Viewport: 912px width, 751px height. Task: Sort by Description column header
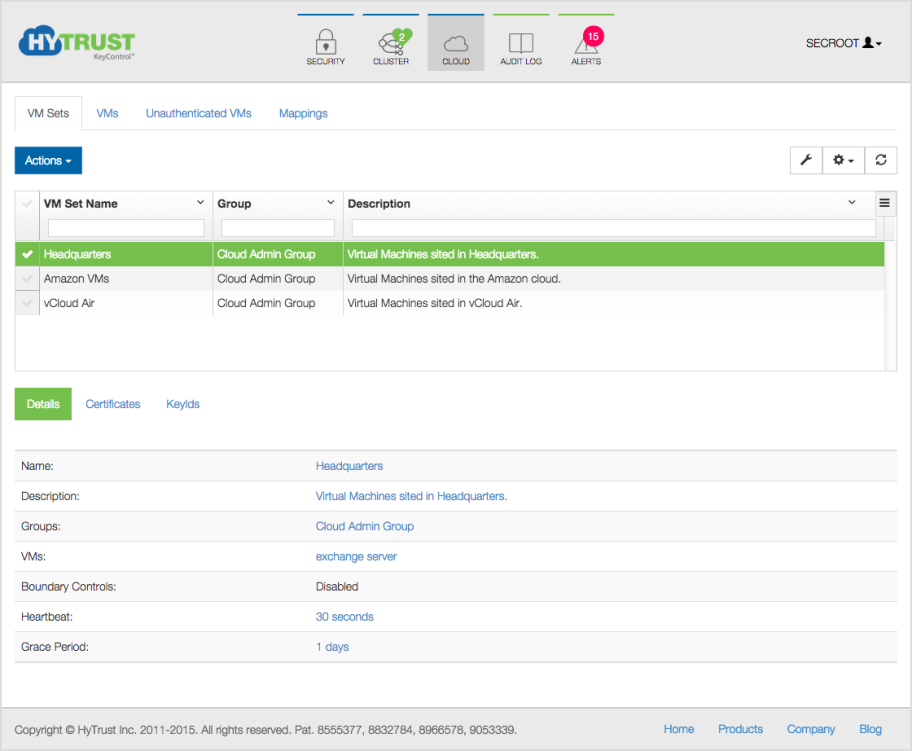pos(379,204)
